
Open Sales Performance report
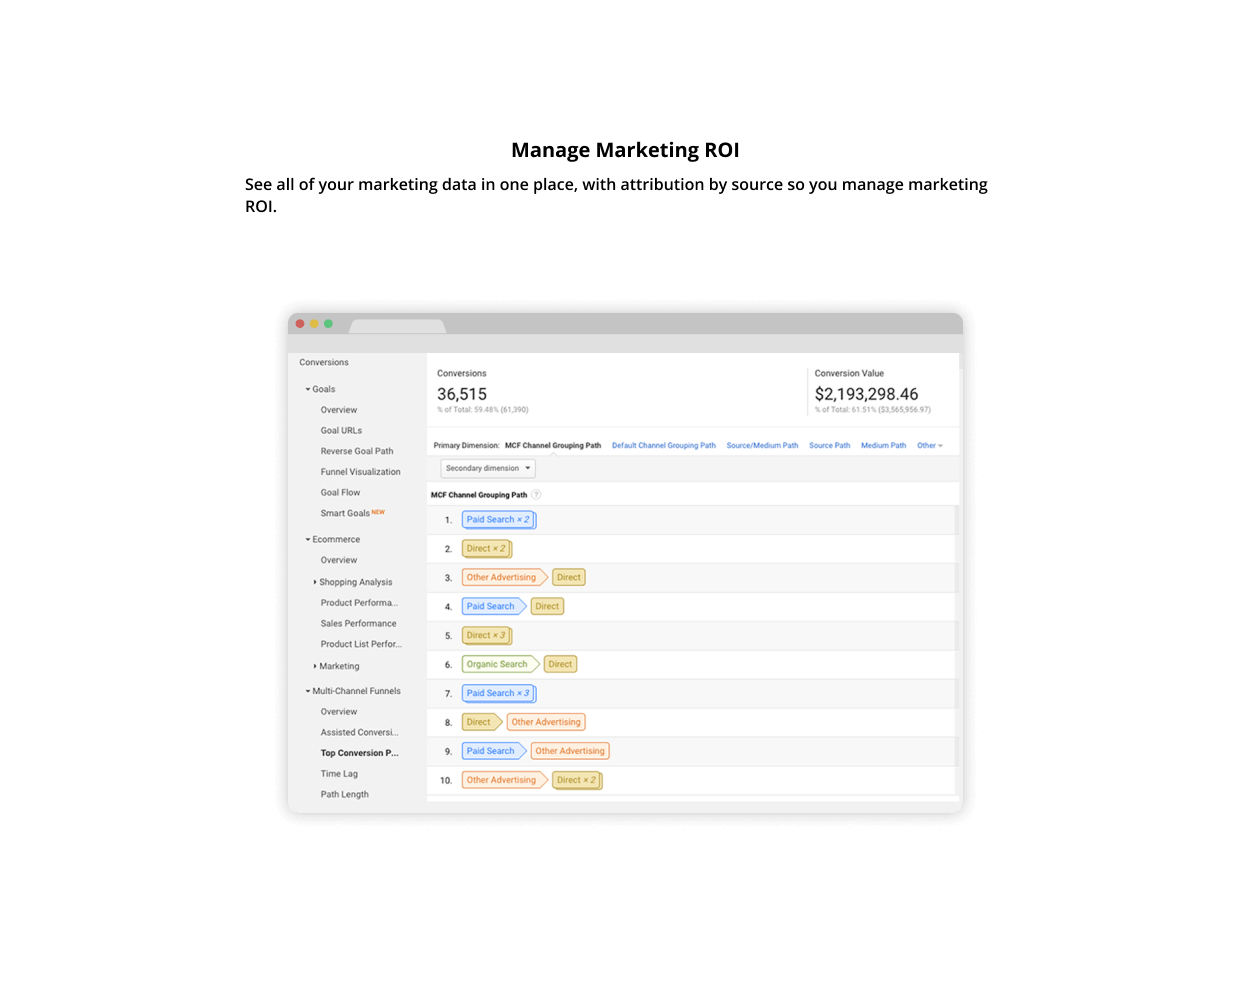point(358,624)
